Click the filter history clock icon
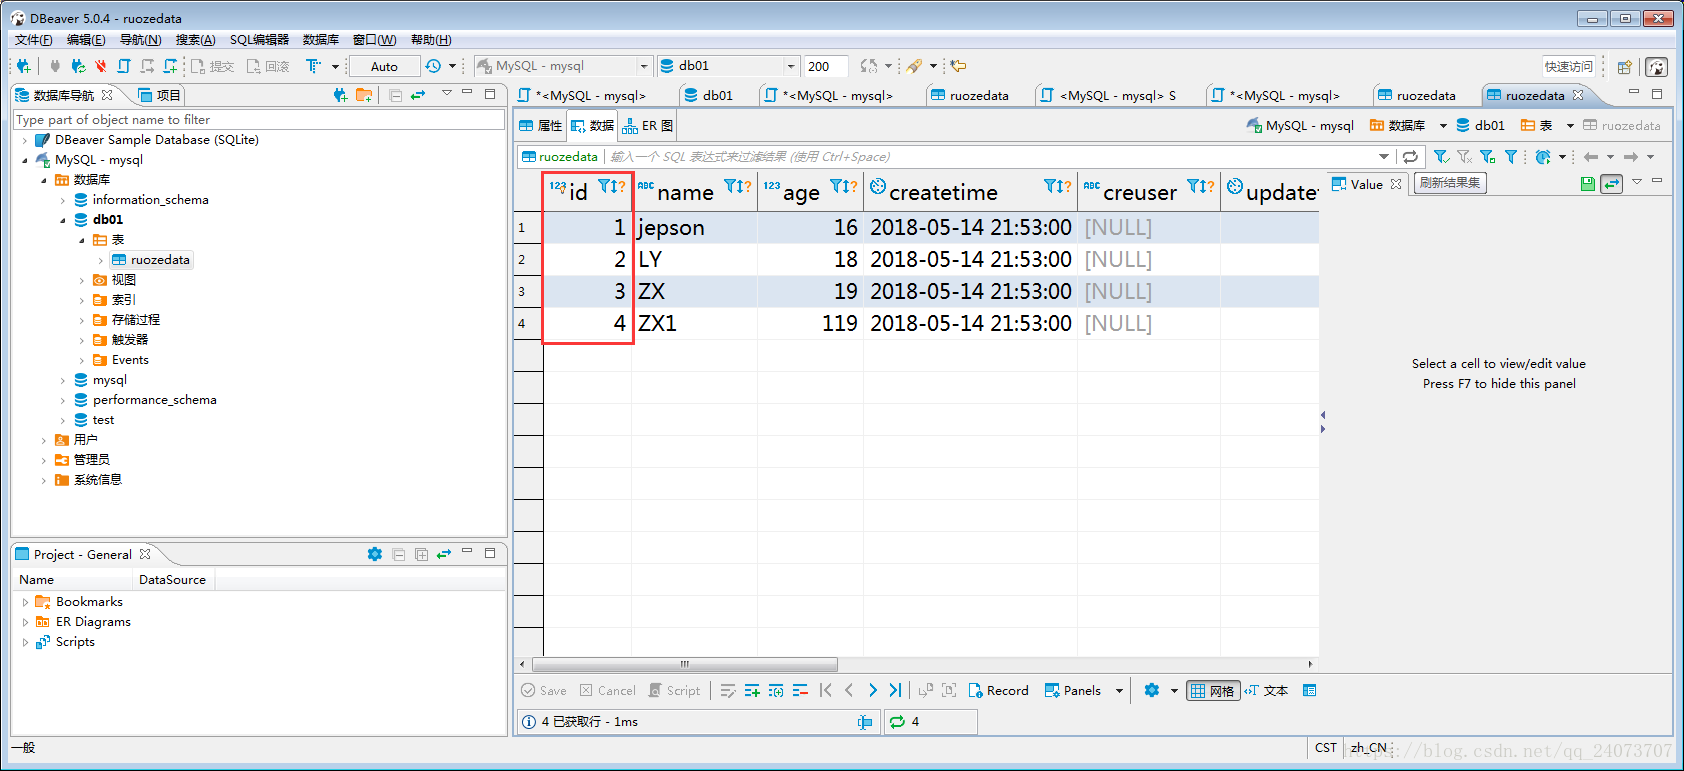The width and height of the screenshot is (1684, 771). [x=1544, y=156]
